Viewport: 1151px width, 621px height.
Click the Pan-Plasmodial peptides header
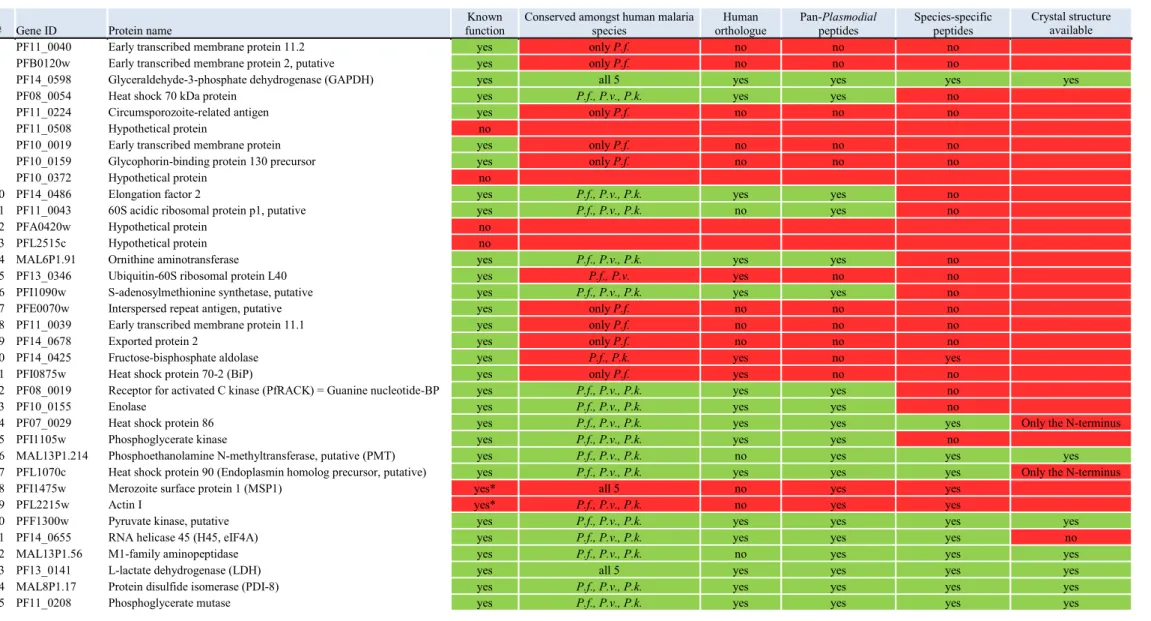pos(838,23)
